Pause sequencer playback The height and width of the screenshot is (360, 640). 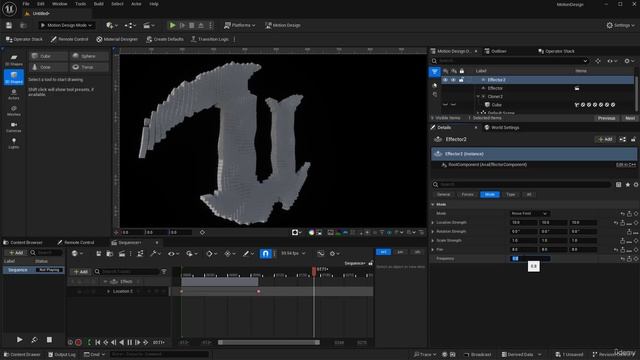tap(129, 342)
